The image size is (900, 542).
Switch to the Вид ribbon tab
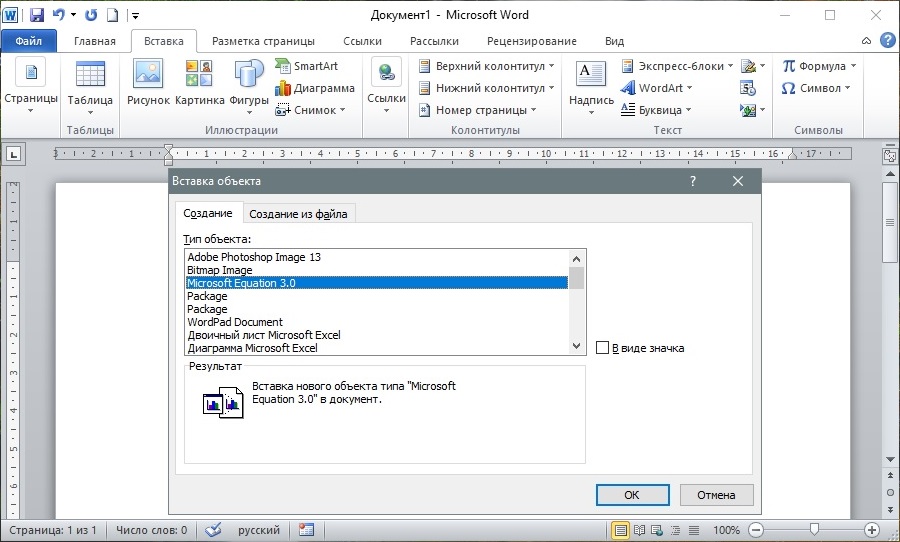click(614, 41)
